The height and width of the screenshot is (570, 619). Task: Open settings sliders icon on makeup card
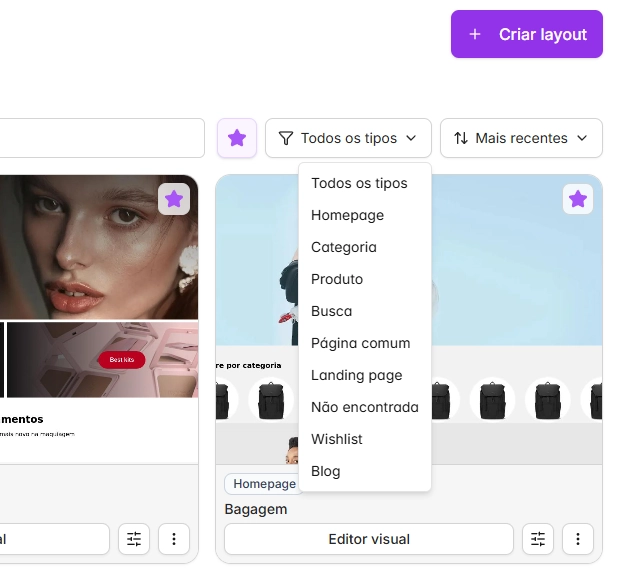(x=134, y=539)
